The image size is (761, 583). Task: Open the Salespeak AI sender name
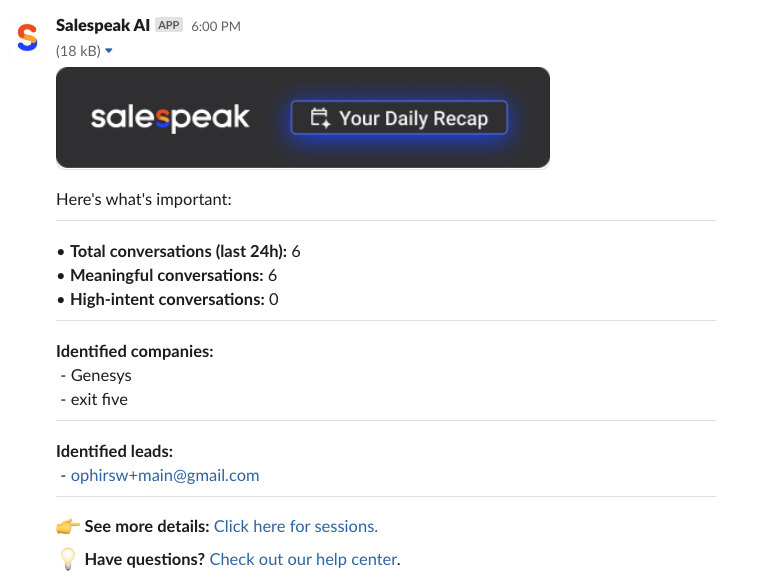[103, 25]
